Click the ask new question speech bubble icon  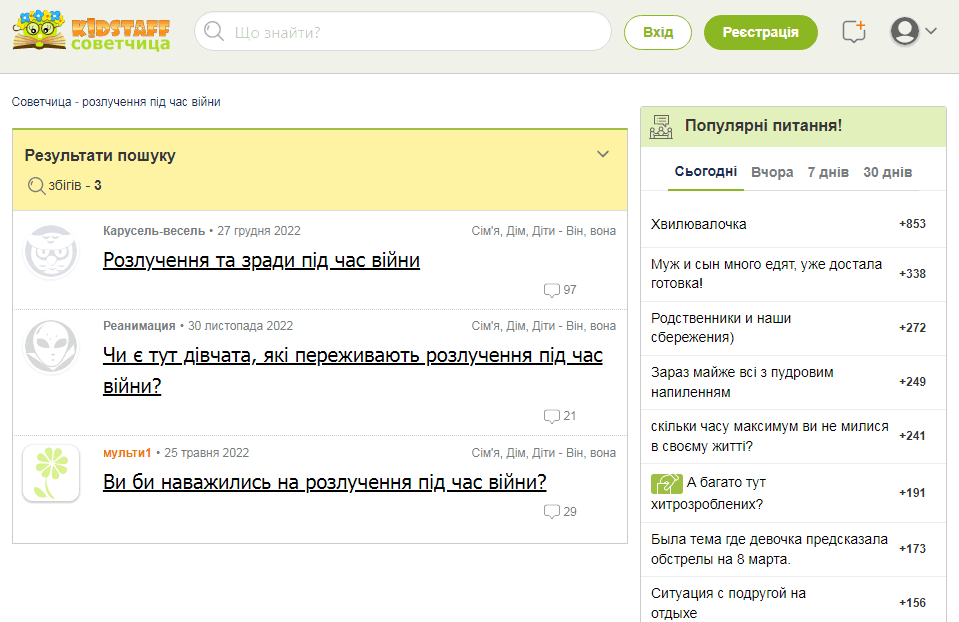point(854,31)
